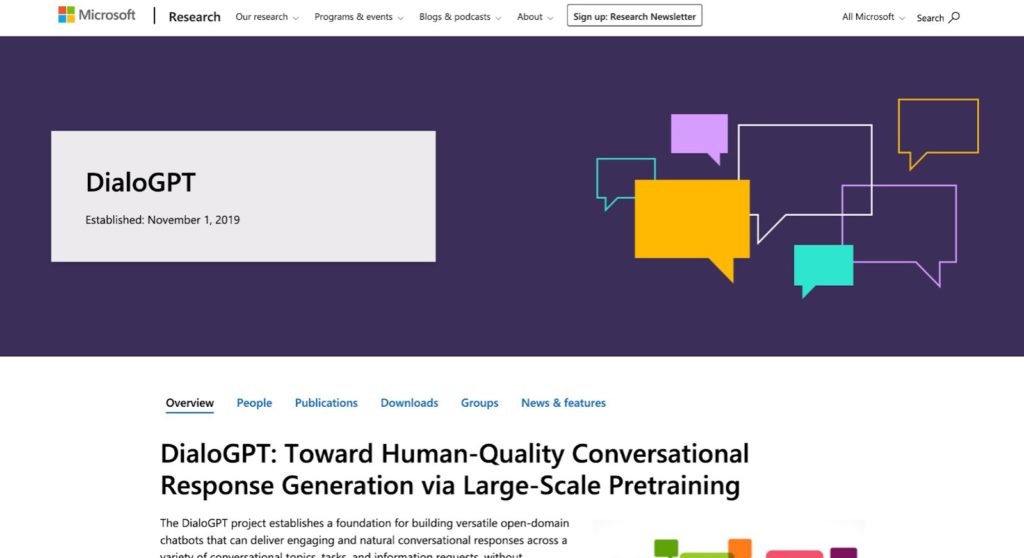The width and height of the screenshot is (1024, 558).
Task: Open the Publications tab
Action: coord(326,403)
